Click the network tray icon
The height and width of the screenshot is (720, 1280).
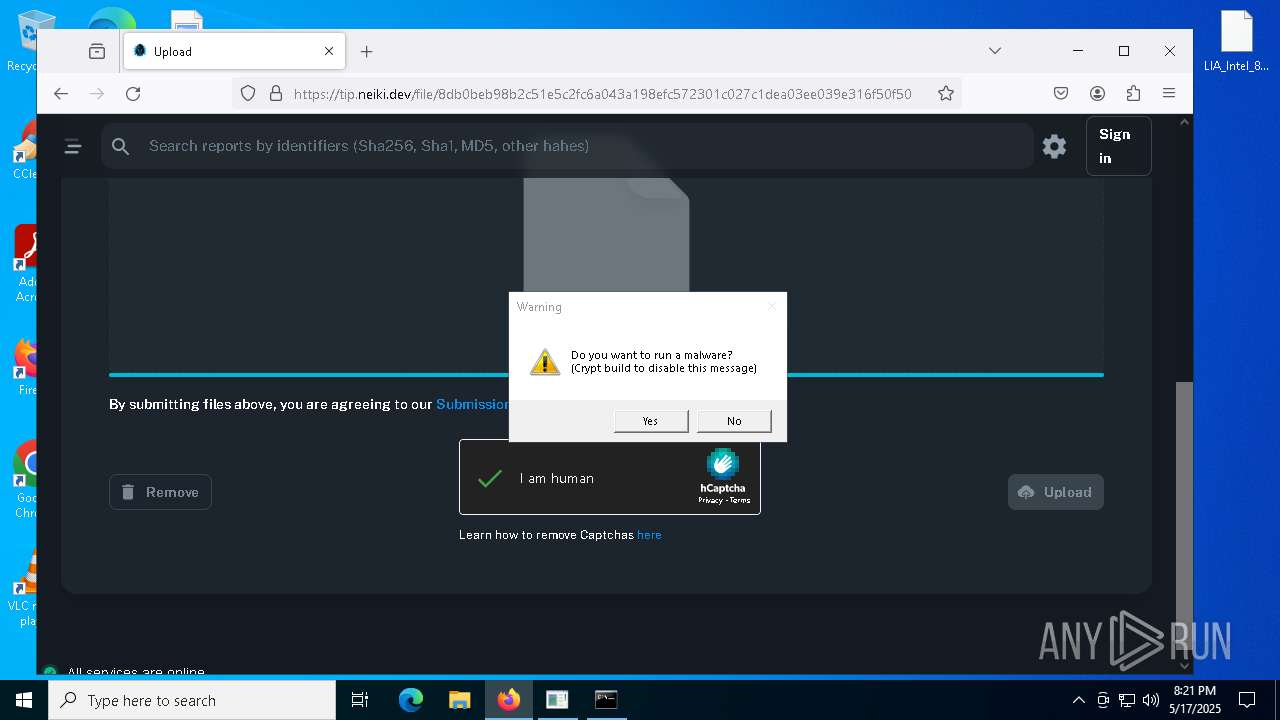coord(1127,700)
